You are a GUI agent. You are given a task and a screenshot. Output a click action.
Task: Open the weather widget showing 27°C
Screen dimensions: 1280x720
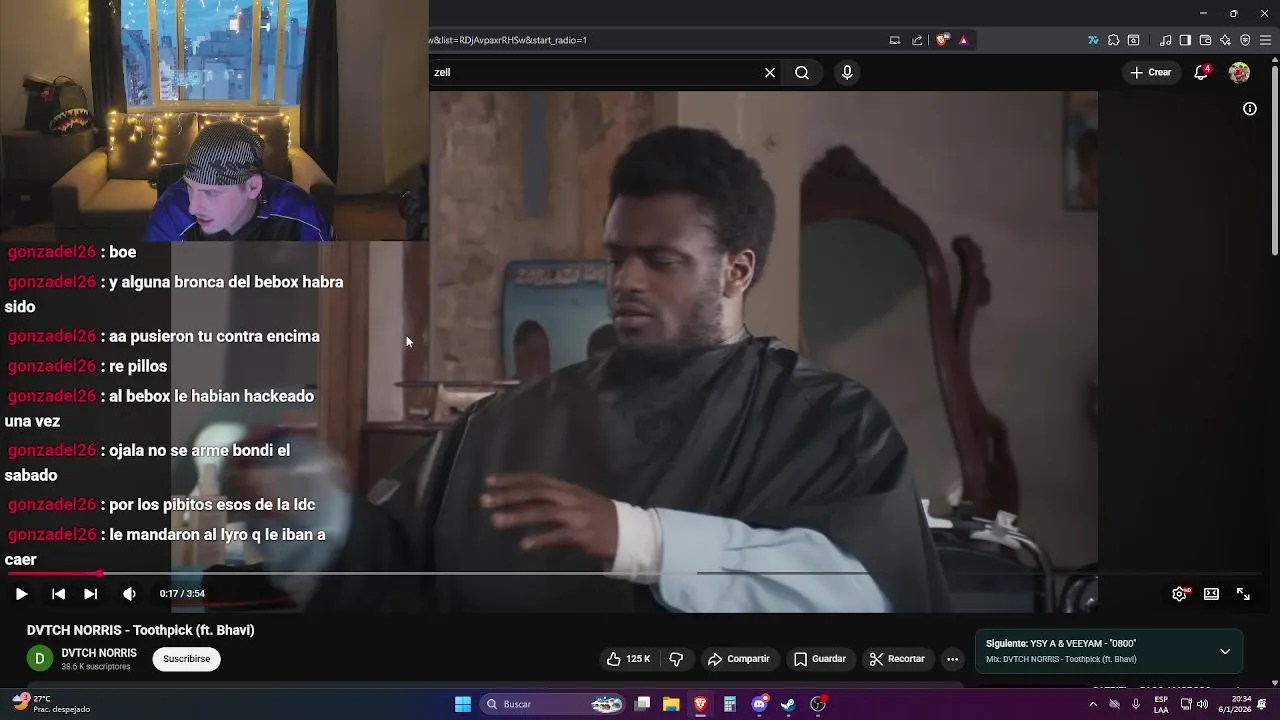click(x=50, y=704)
